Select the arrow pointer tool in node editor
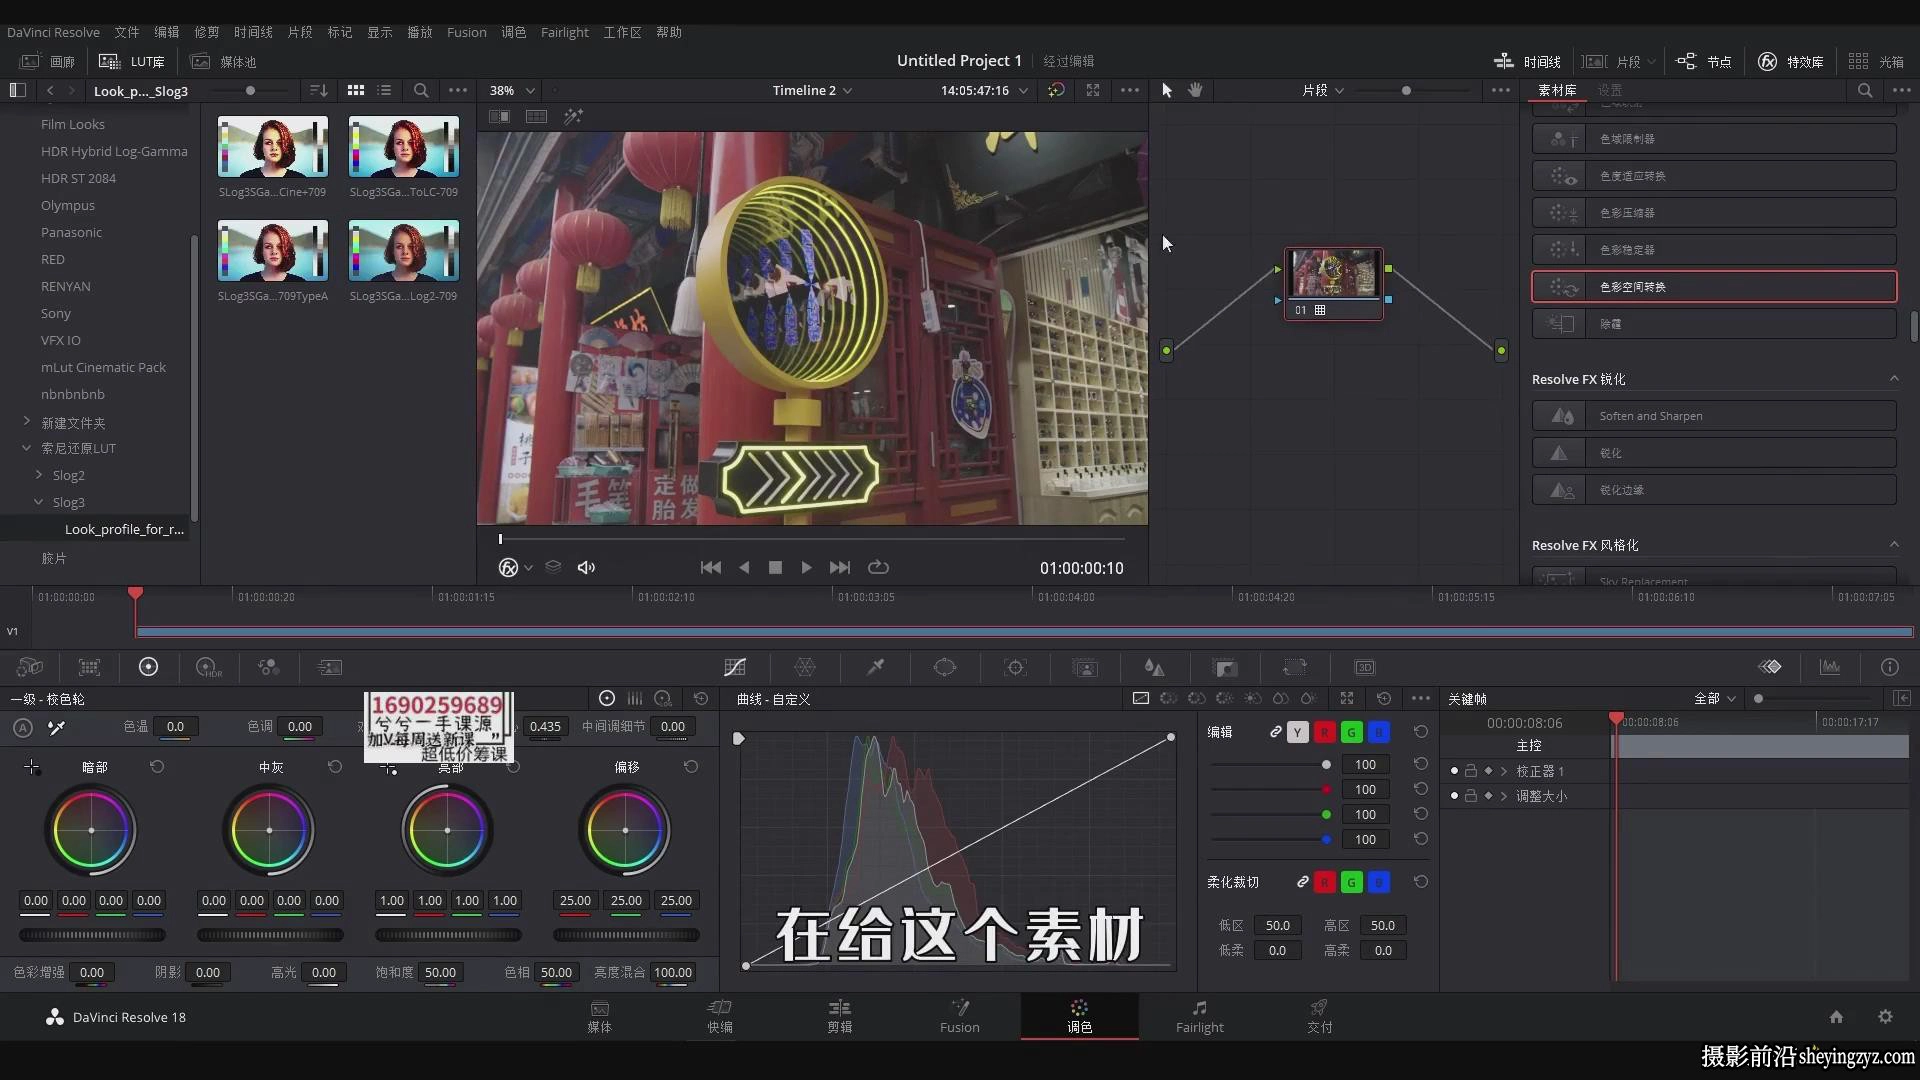The height and width of the screenshot is (1080, 1920). (x=1166, y=90)
